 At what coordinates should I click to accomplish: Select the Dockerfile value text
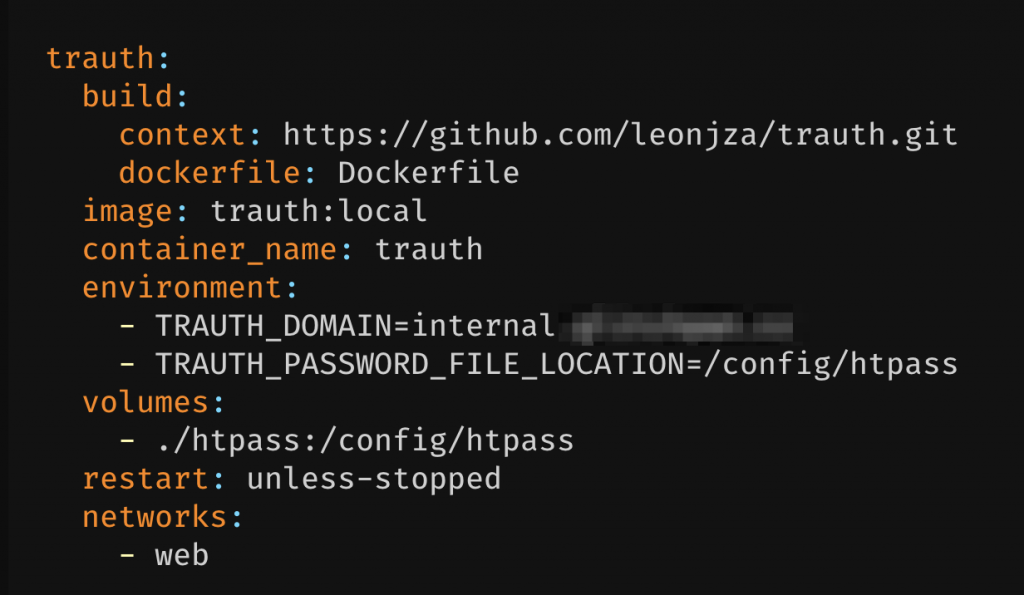(x=428, y=173)
